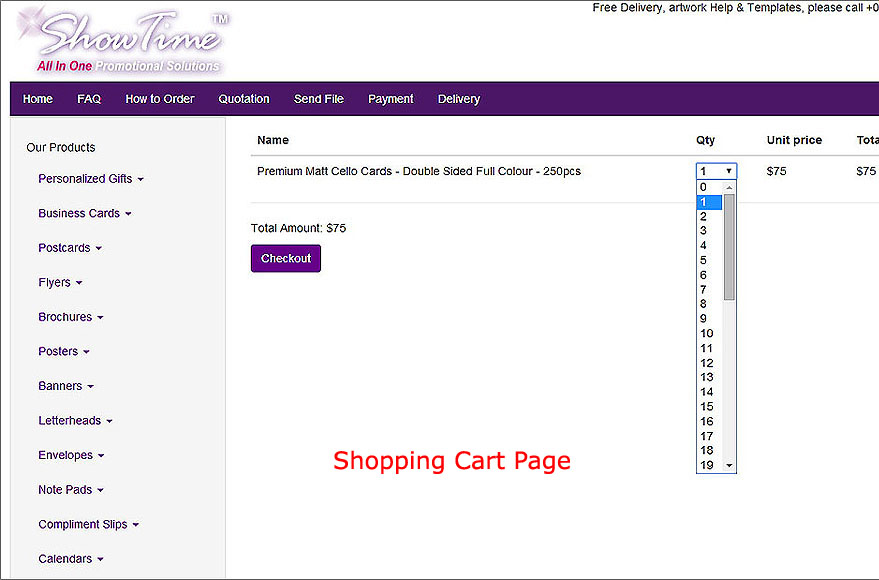This screenshot has height=580, width=879.
Task: Choose quantity 17 in Qty list
Action: click(710, 436)
